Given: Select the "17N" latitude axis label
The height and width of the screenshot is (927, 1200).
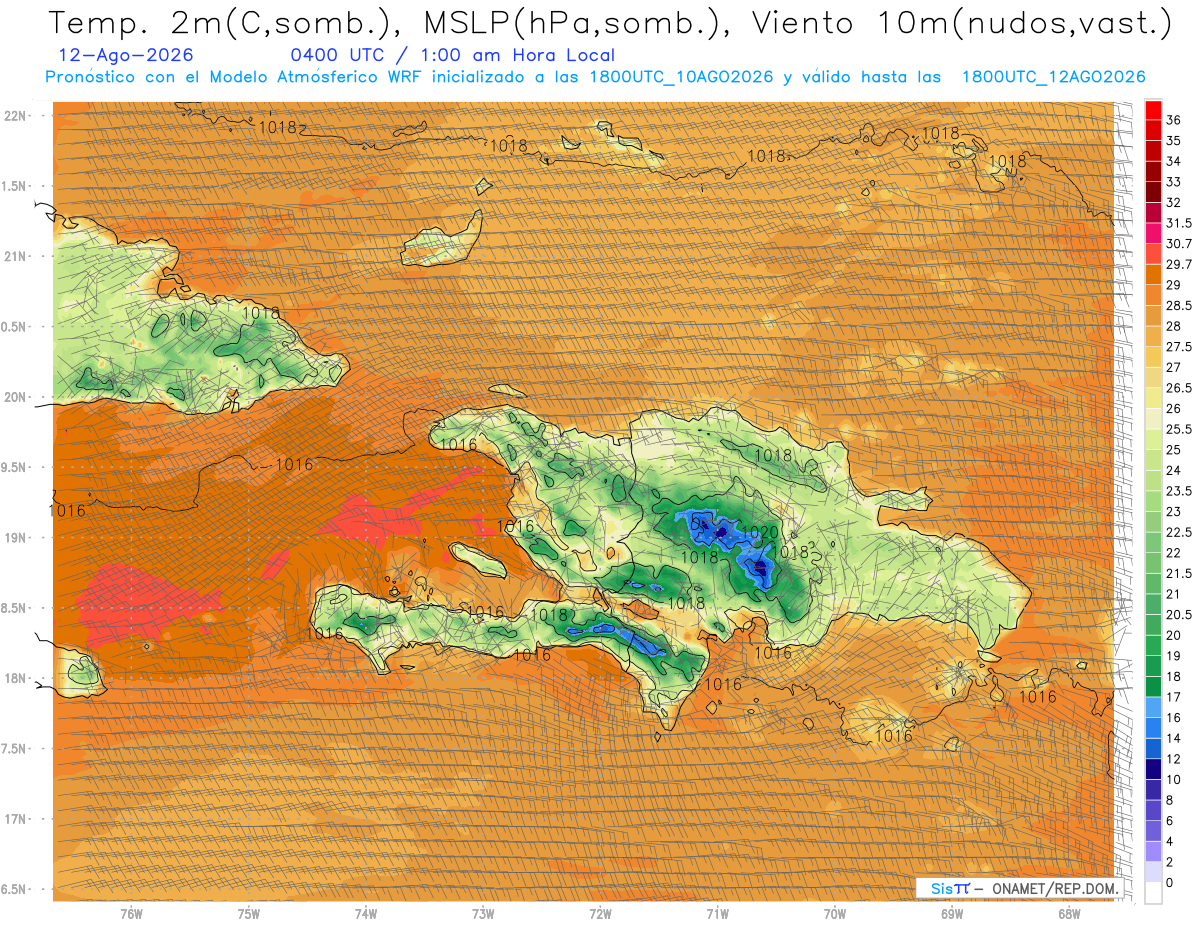Looking at the screenshot, I should point(16,819).
